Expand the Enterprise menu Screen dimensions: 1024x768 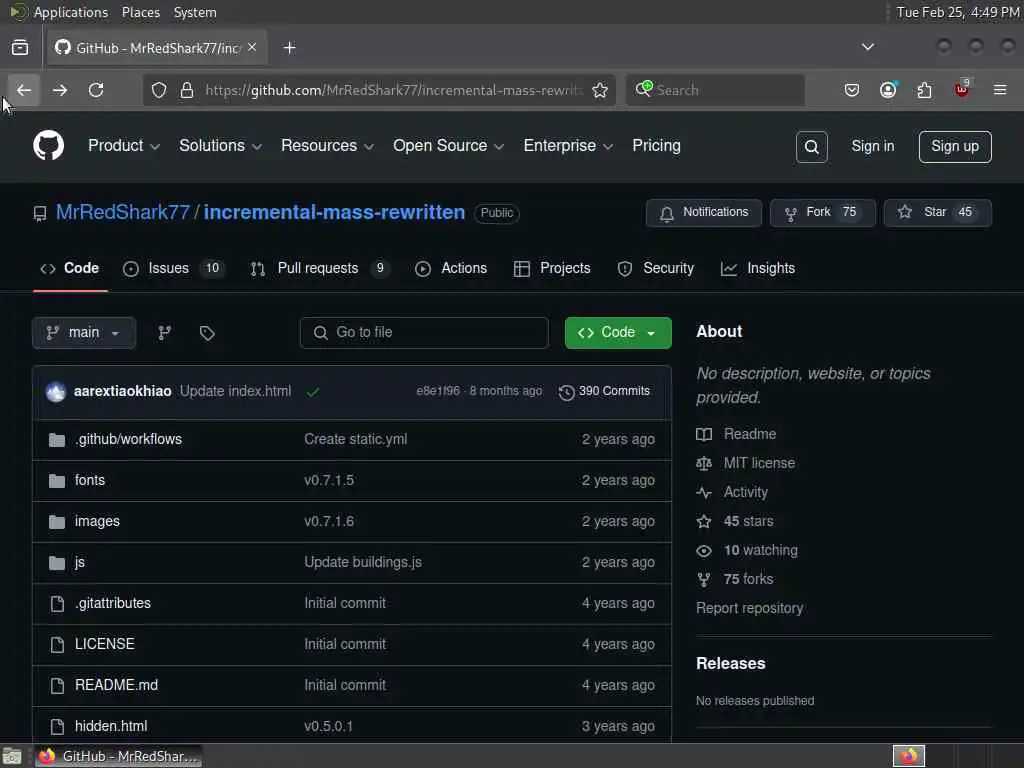click(568, 146)
